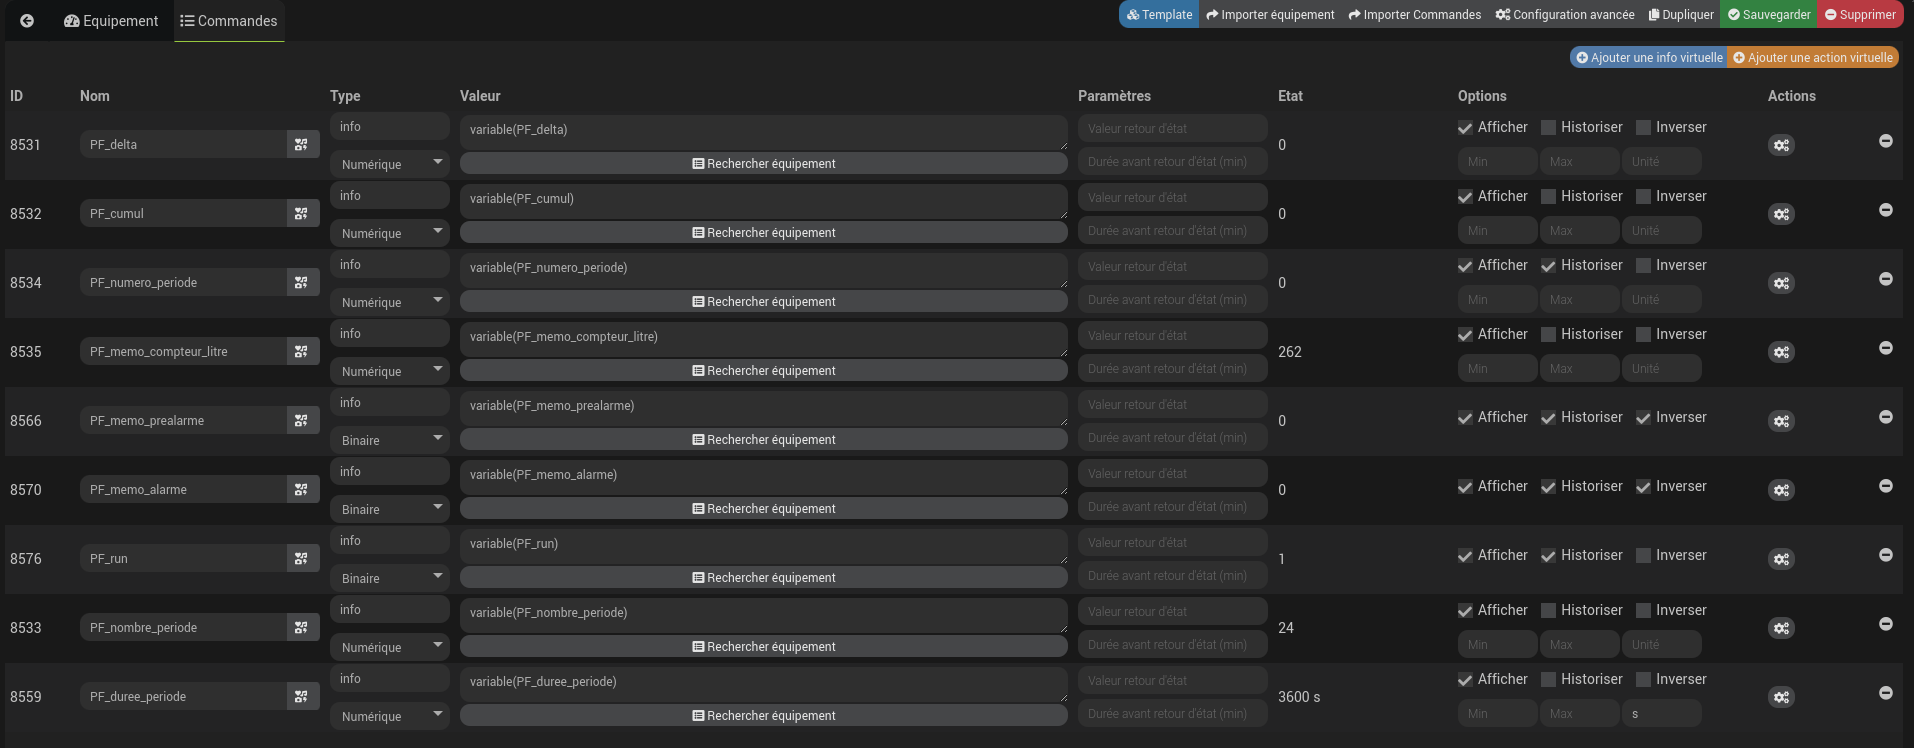1914x748 pixels.
Task: Enable Historiser for PF_cumul
Action: click(x=1548, y=197)
